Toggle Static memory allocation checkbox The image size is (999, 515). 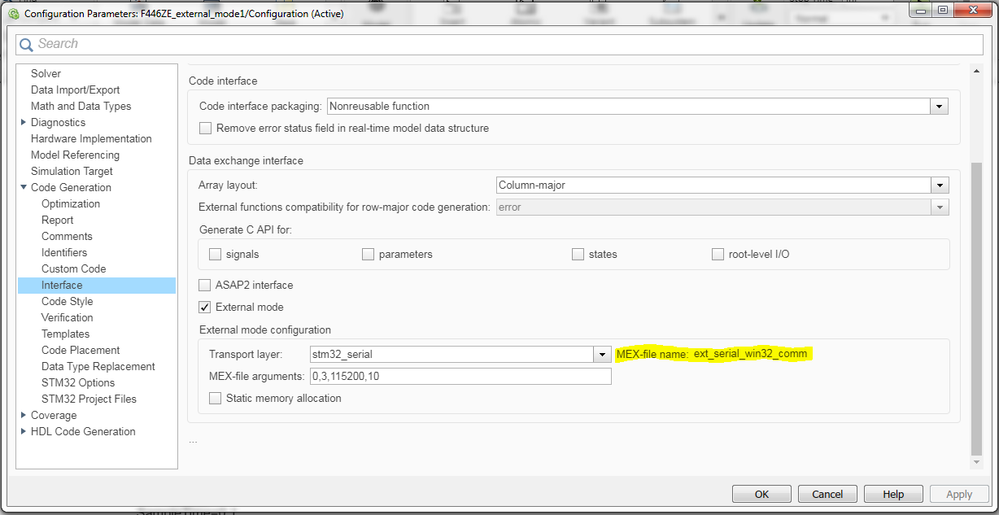[215, 398]
